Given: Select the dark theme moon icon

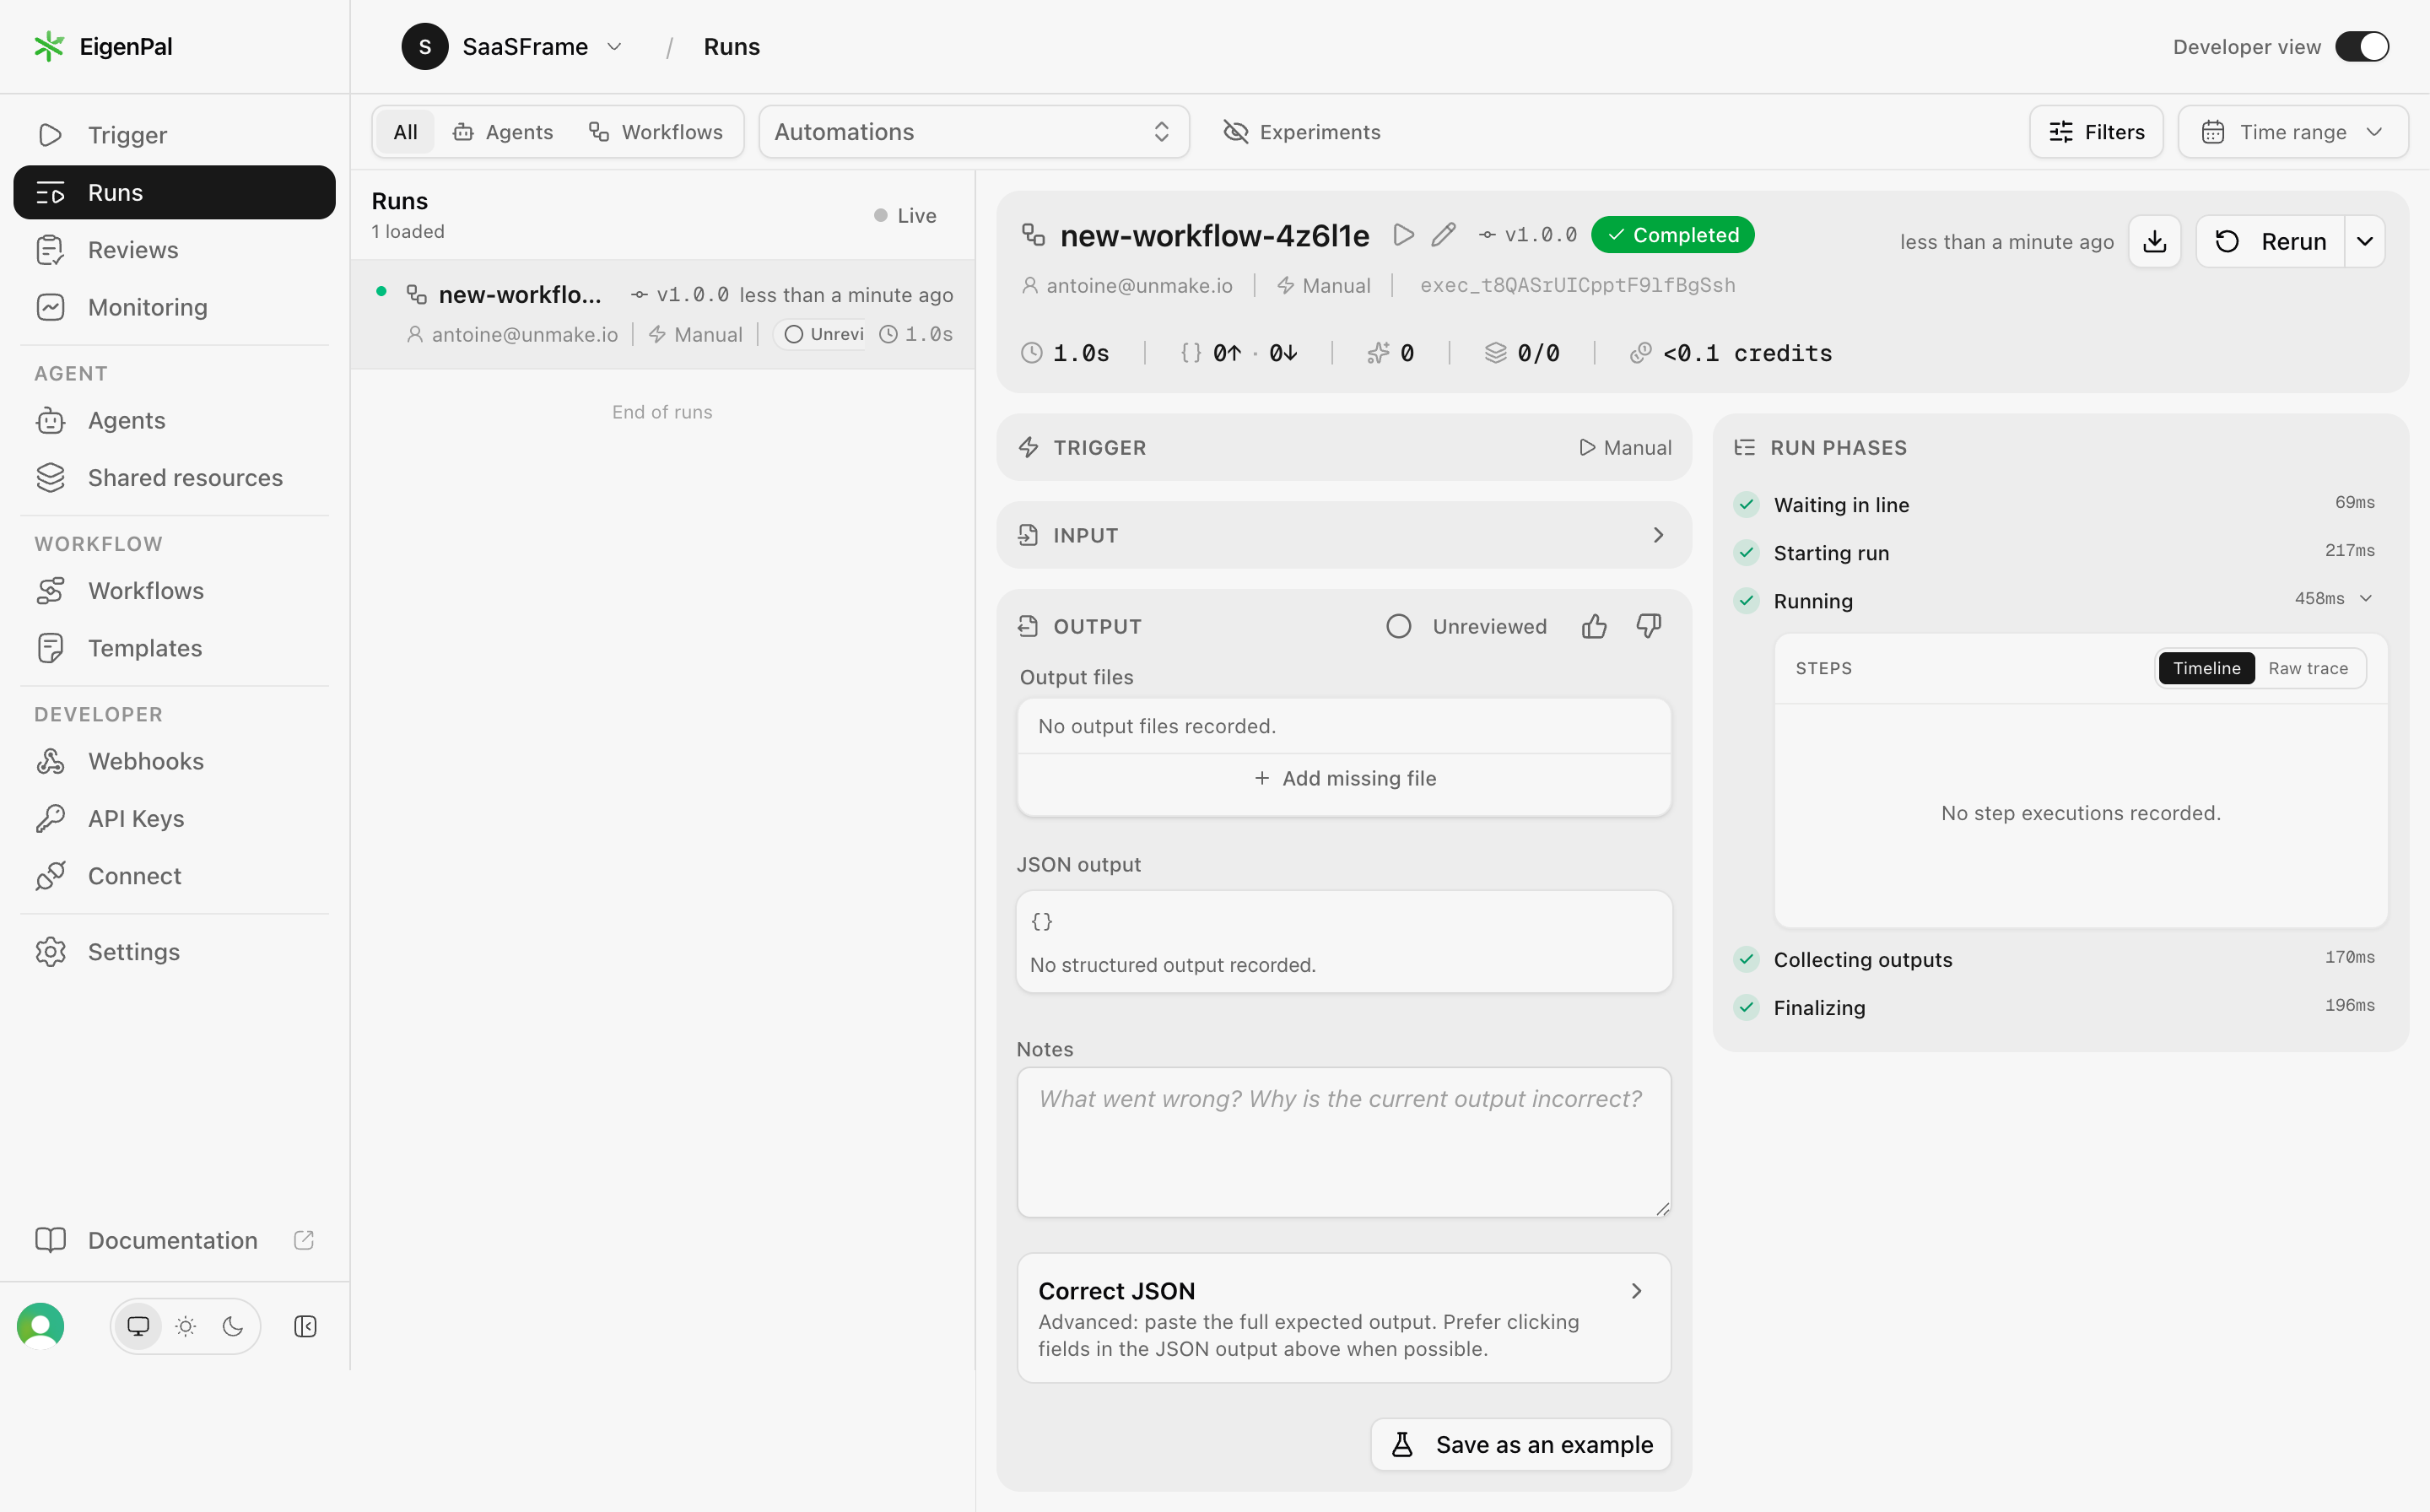Looking at the screenshot, I should coord(233,1326).
